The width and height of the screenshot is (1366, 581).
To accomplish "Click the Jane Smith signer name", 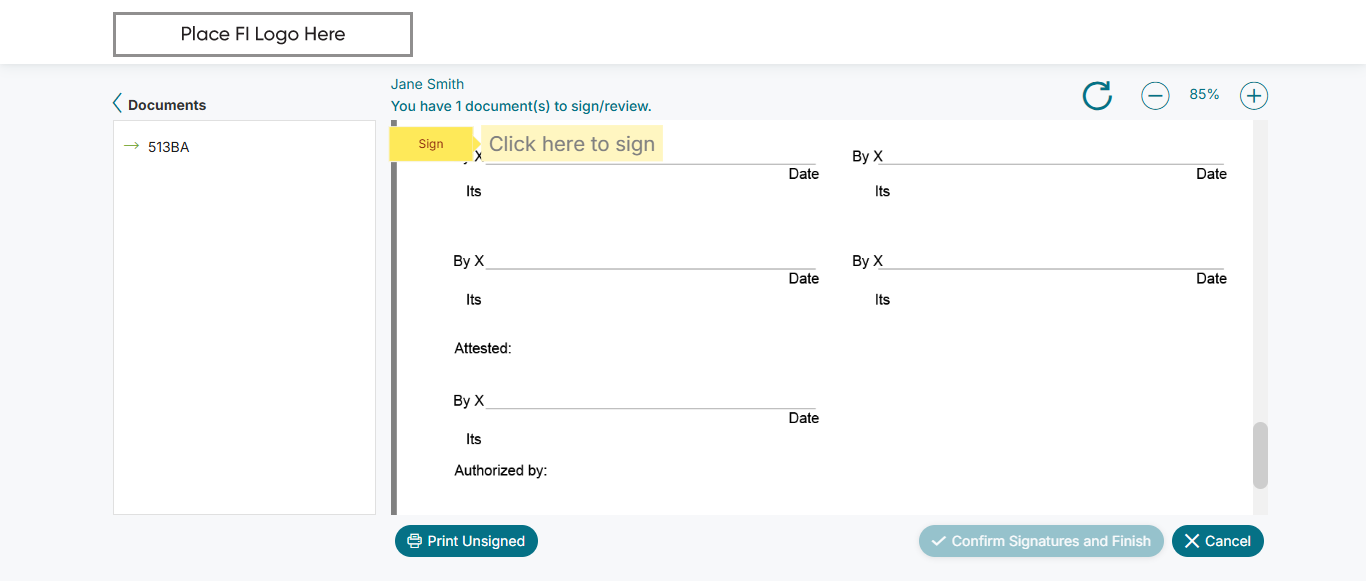I will [427, 84].
